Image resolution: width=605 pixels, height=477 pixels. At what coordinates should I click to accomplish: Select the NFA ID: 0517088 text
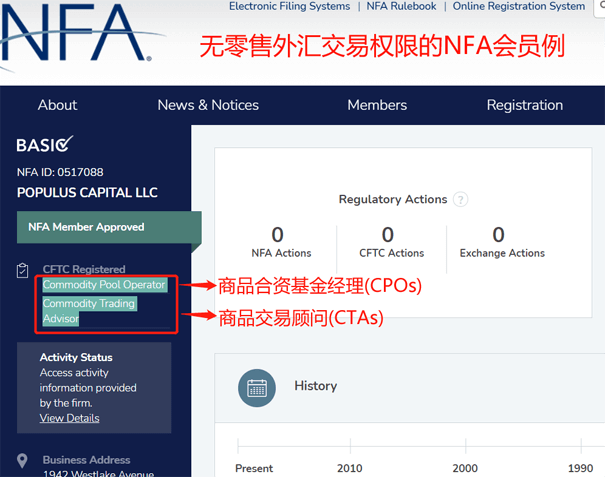pyautogui.click(x=60, y=172)
